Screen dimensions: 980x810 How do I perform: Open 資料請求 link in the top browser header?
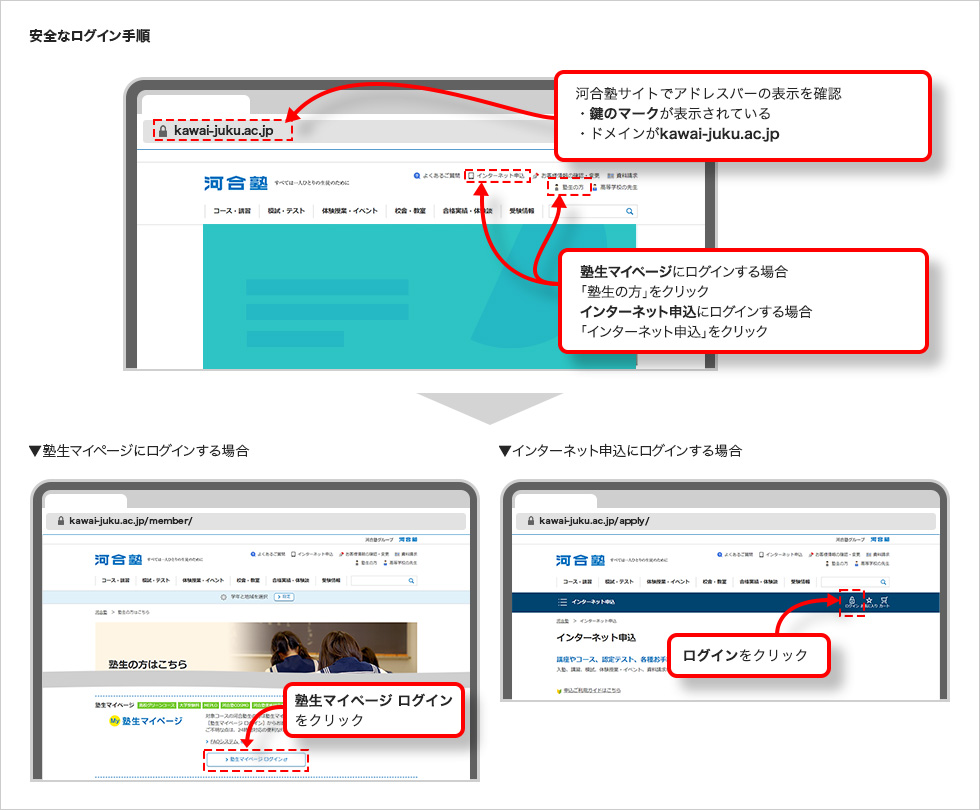(622, 176)
